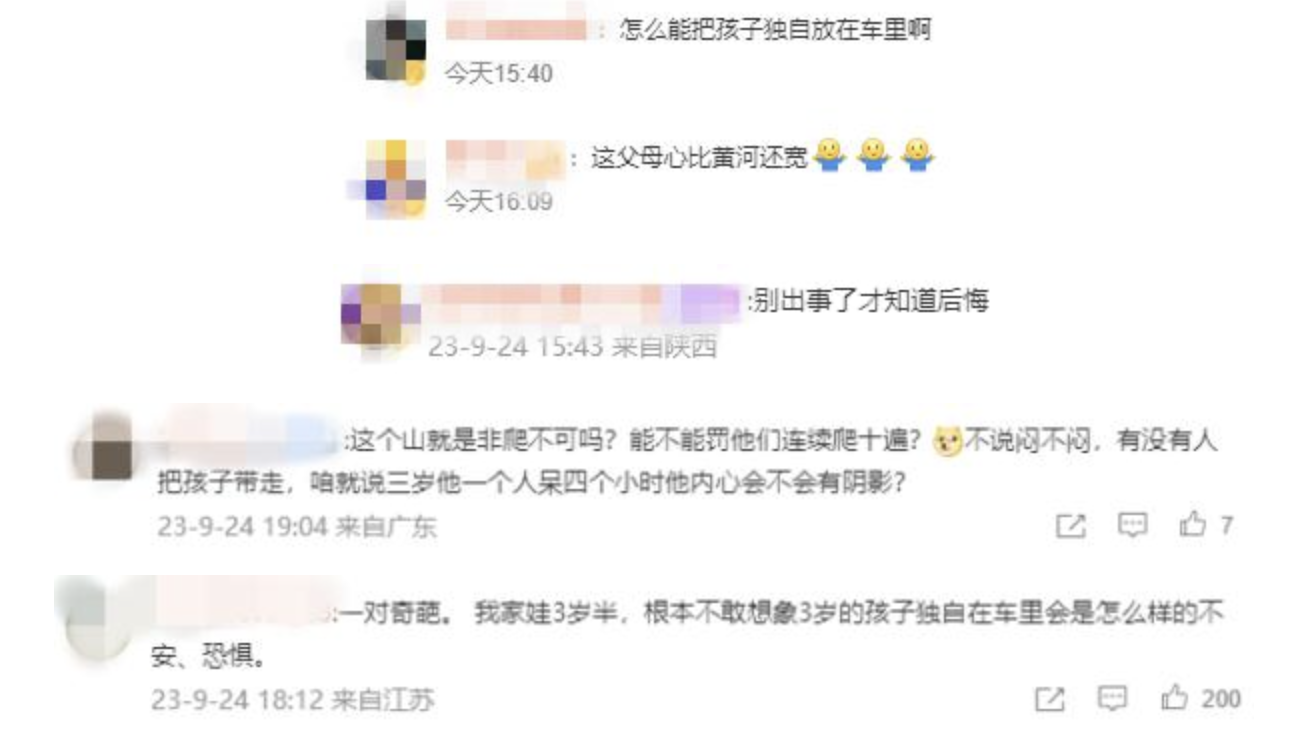Open replies on the 江苏 comment
1292x730 pixels.
(x=1111, y=698)
